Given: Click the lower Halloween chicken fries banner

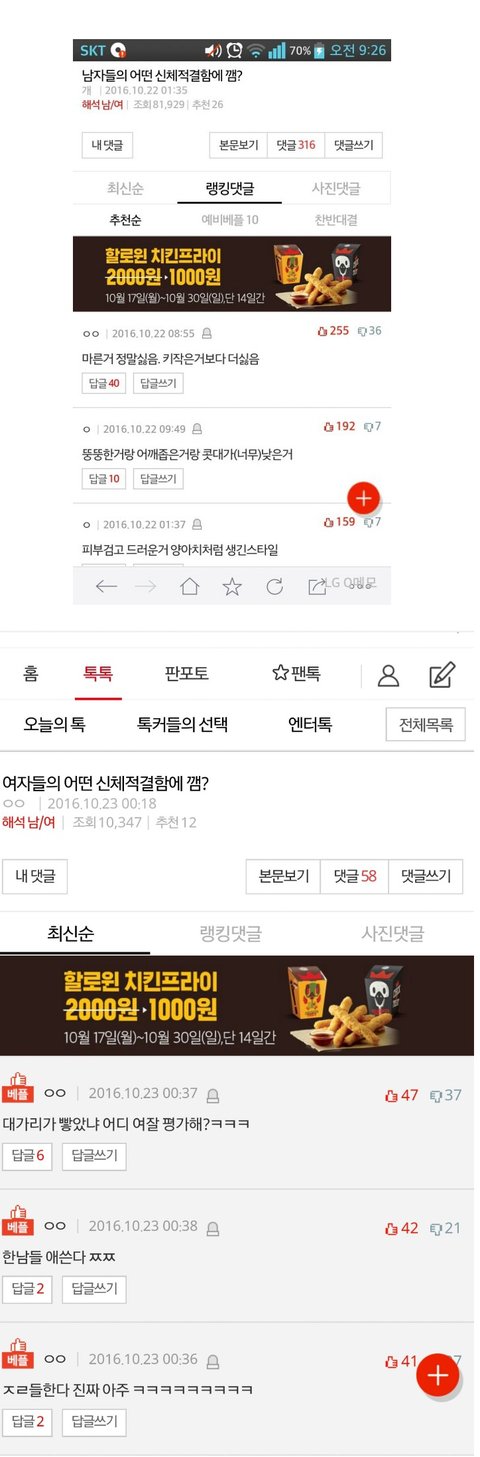Looking at the screenshot, I should point(237,1005).
